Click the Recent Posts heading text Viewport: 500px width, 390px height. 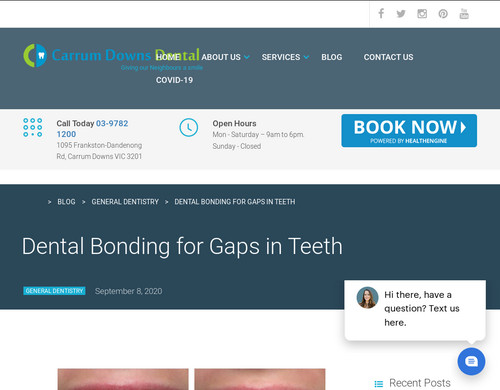click(420, 383)
